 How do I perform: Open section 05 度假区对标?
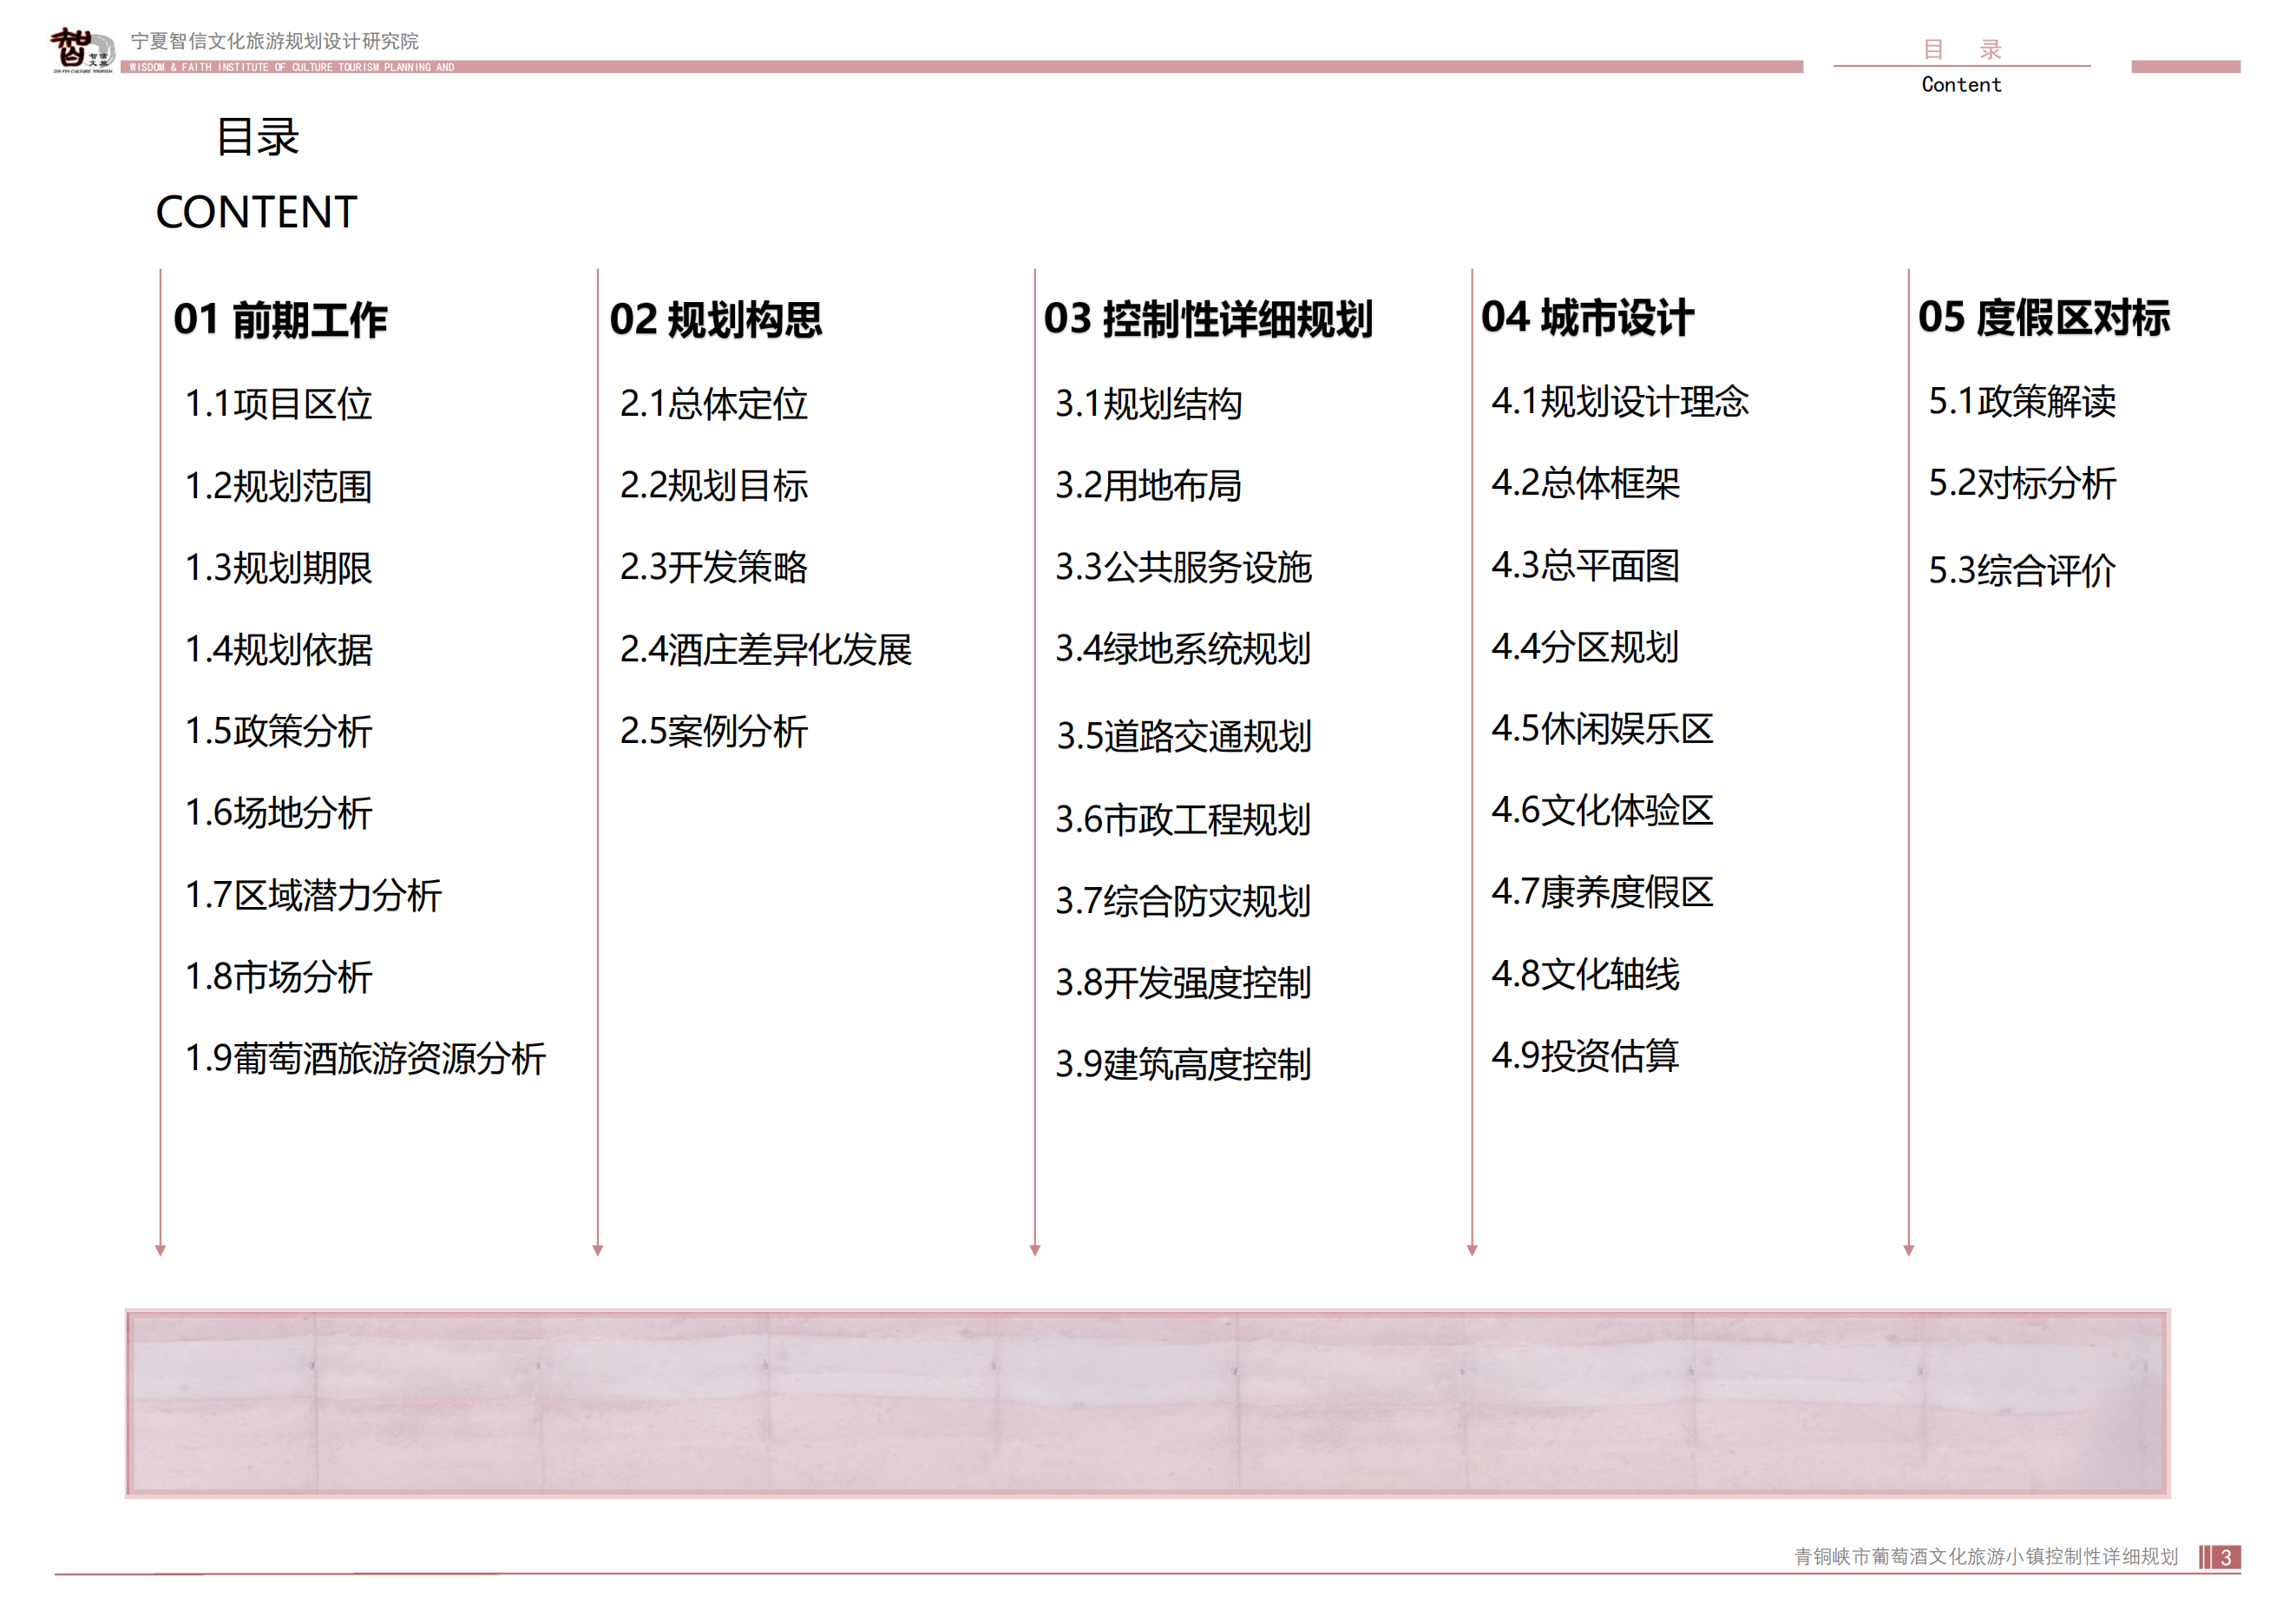point(2042,322)
